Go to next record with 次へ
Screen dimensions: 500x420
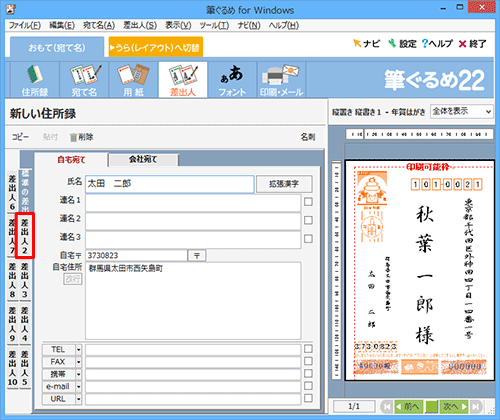tap(454, 406)
